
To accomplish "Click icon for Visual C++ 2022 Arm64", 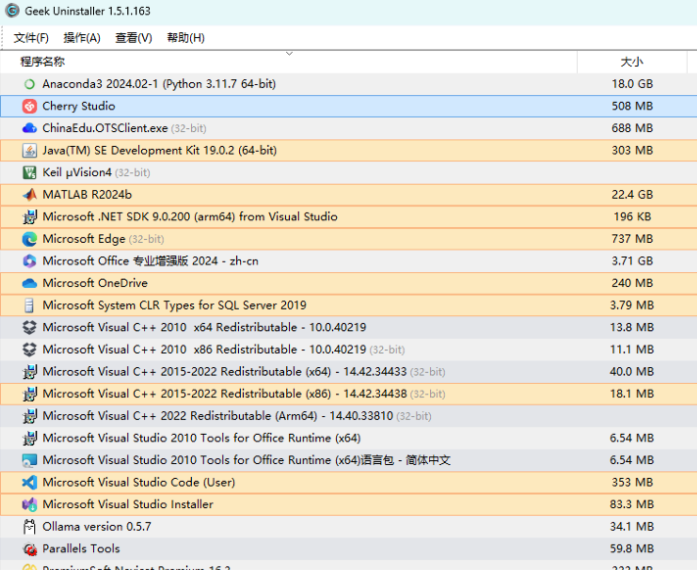I will (29, 417).
